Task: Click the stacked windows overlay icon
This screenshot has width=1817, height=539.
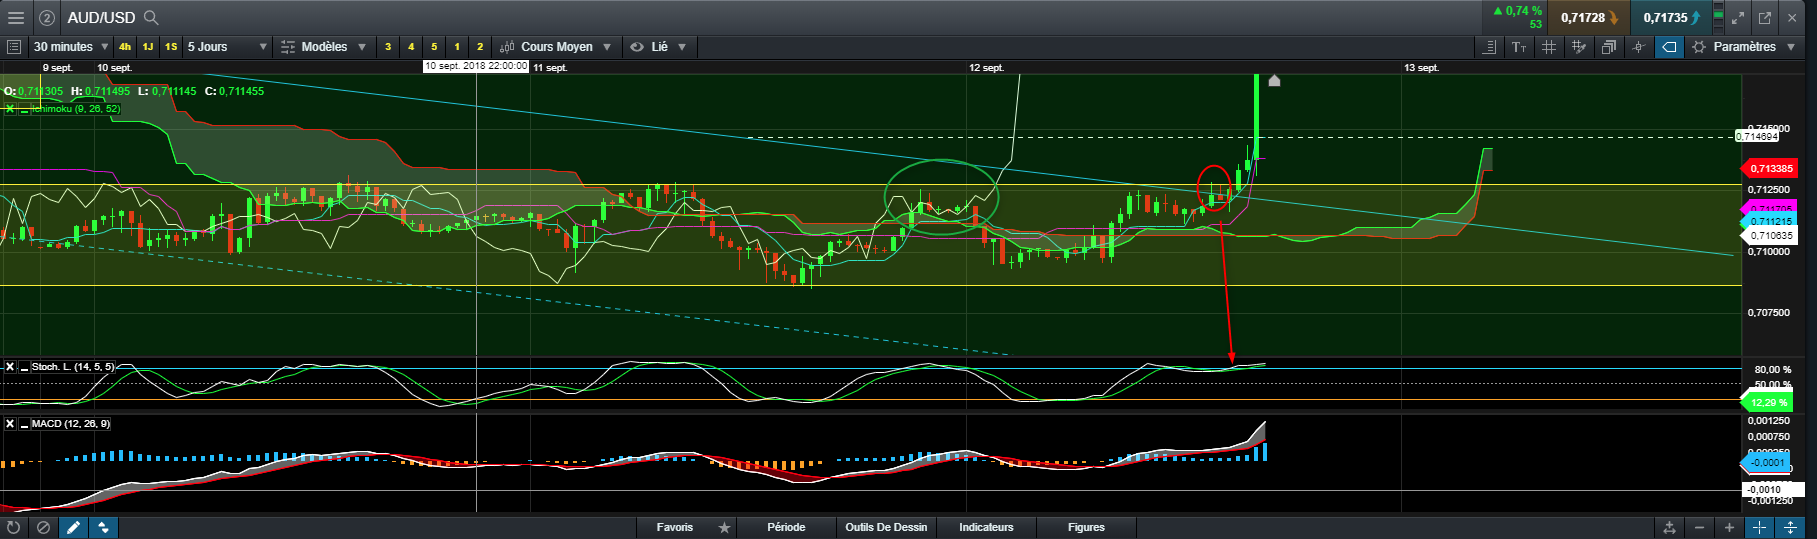Action: point(1609,47)
